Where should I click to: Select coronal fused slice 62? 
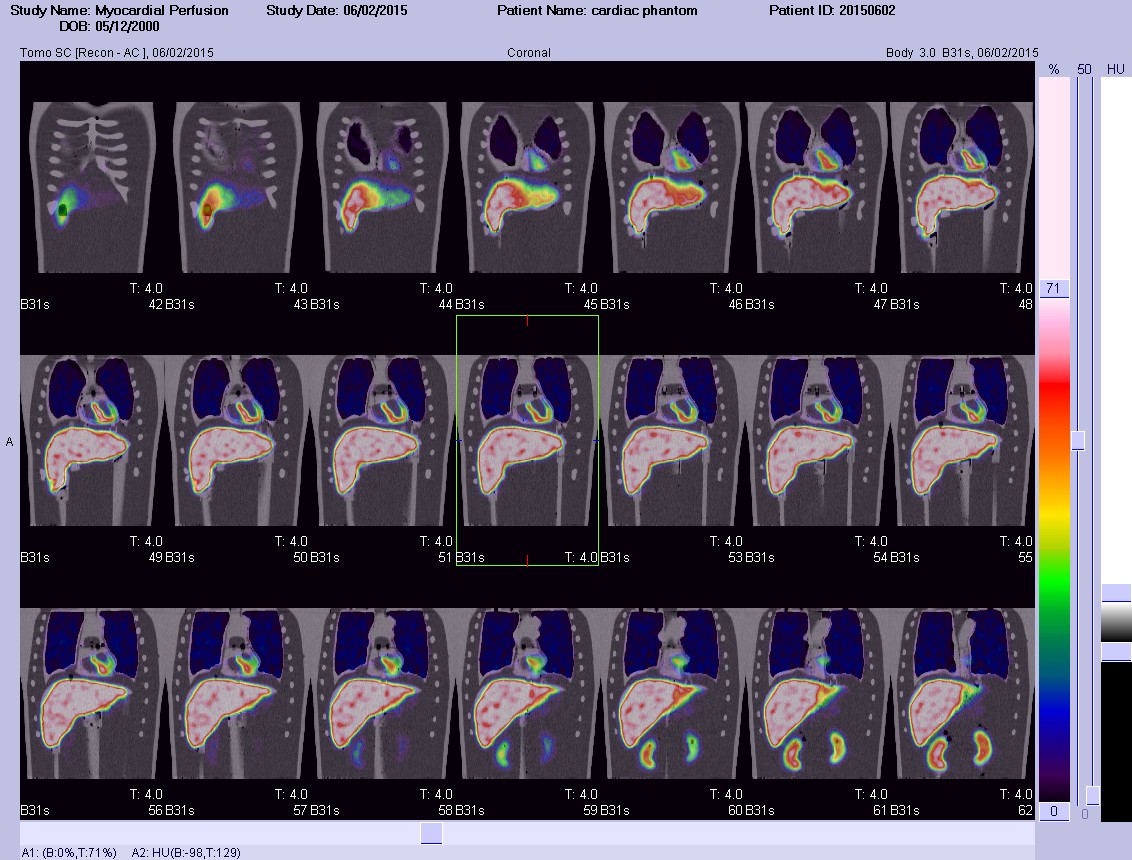click(962, 694)
